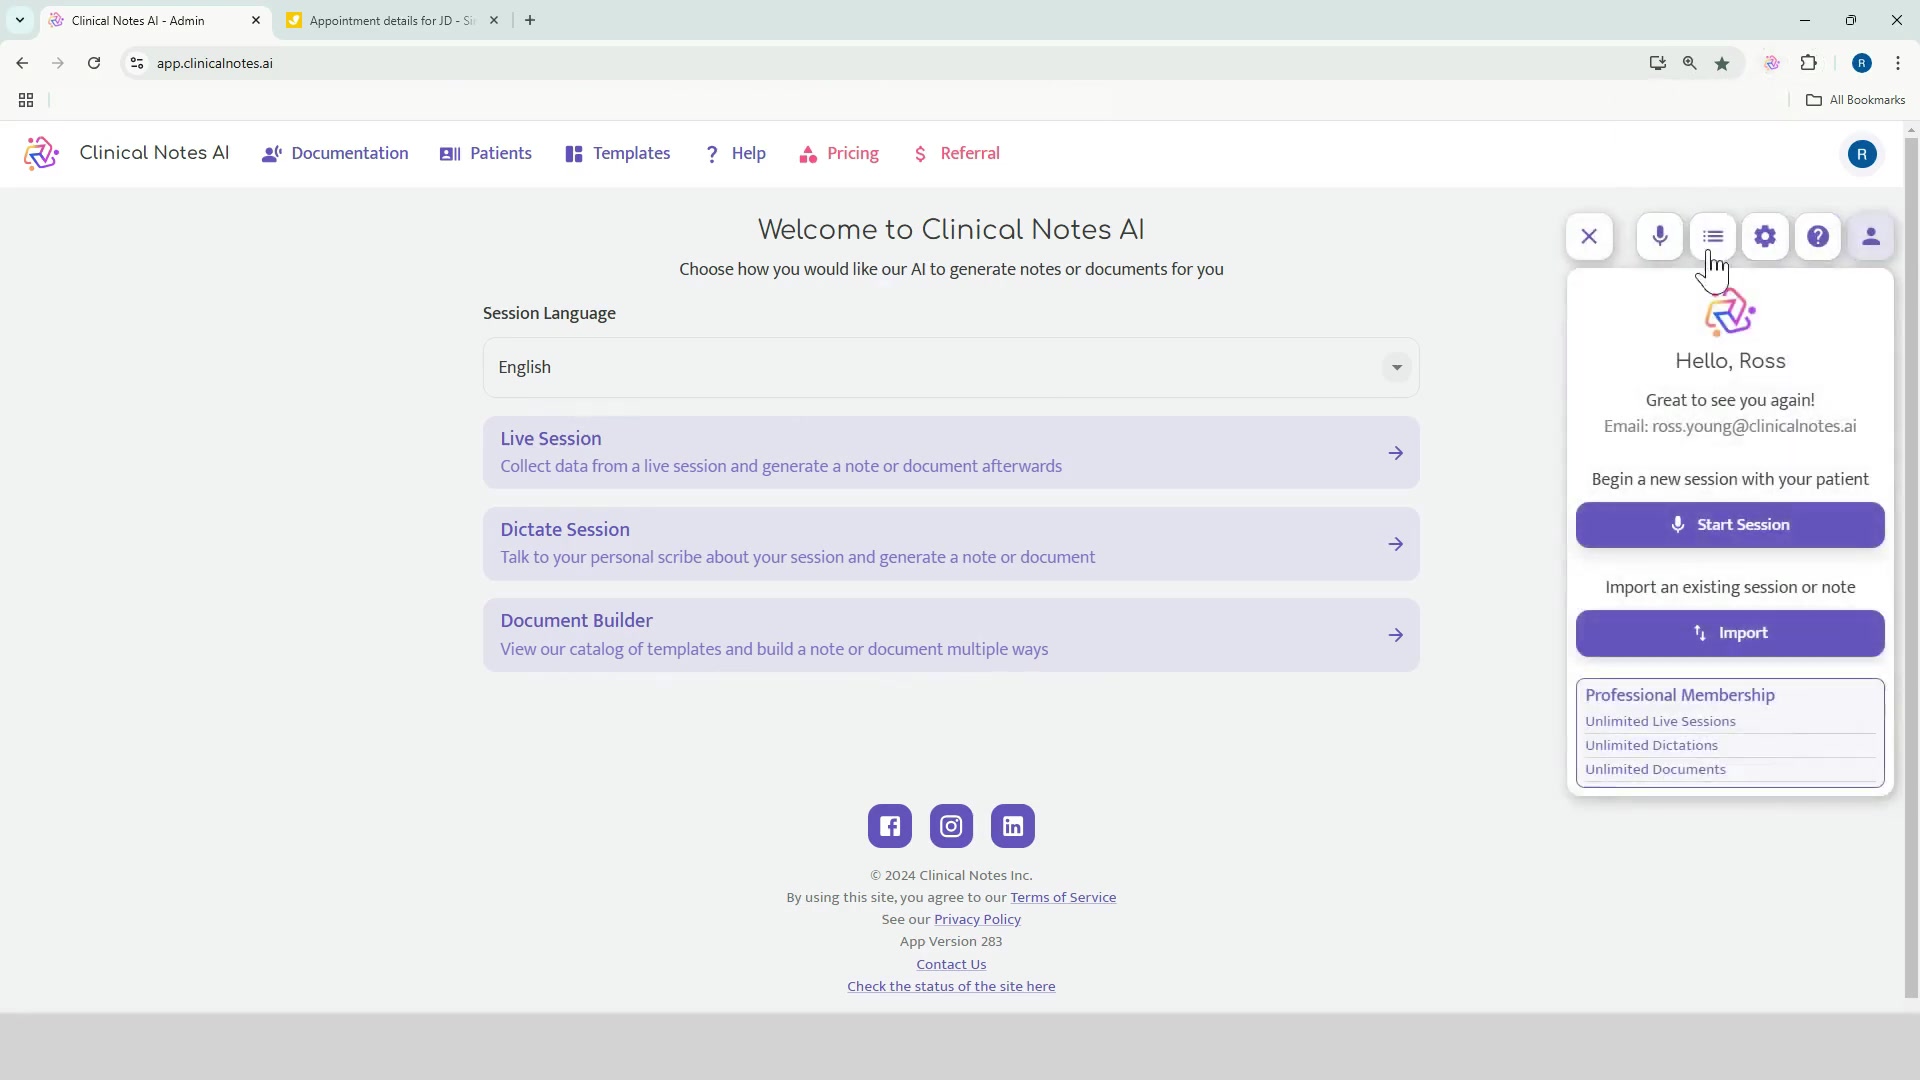Close the extension side panel
1920x1080 pixels.
tap(1589, 237)
